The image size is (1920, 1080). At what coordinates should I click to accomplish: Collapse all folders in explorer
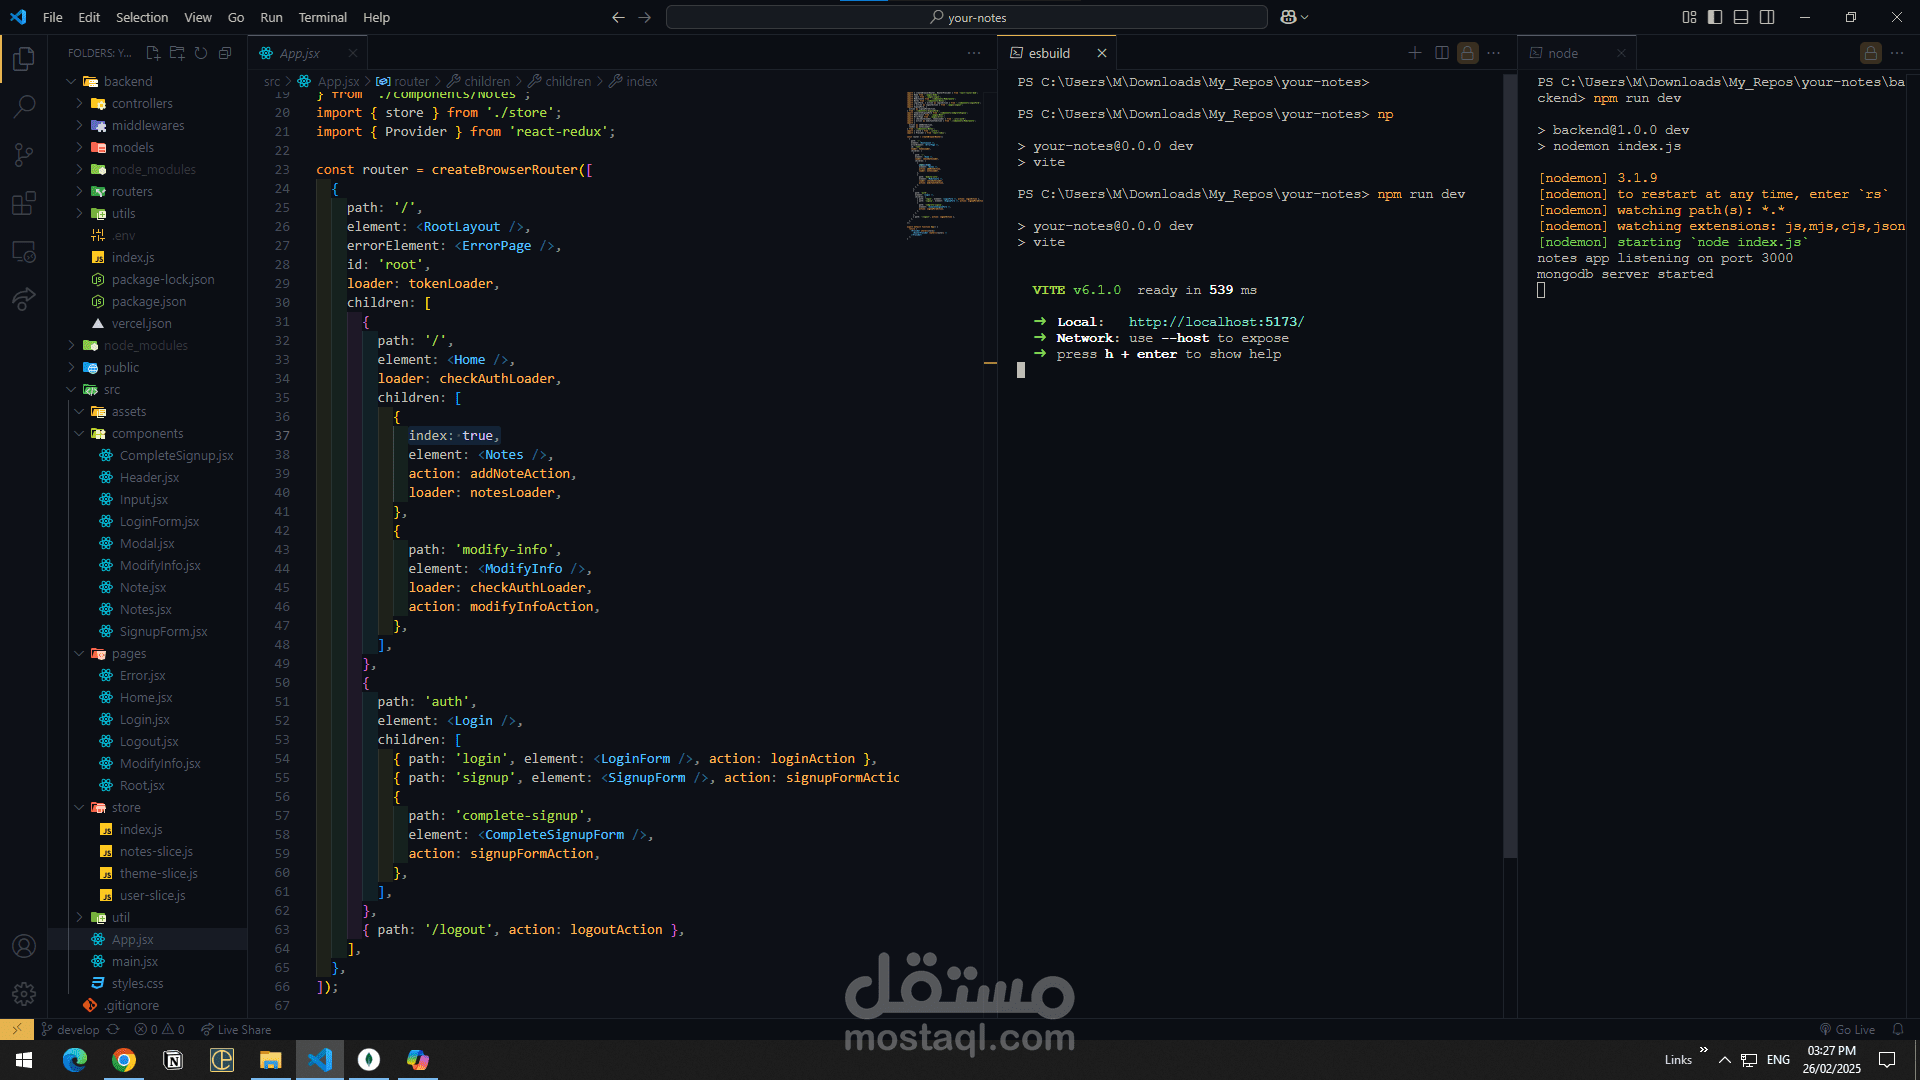tap(225, 53)
